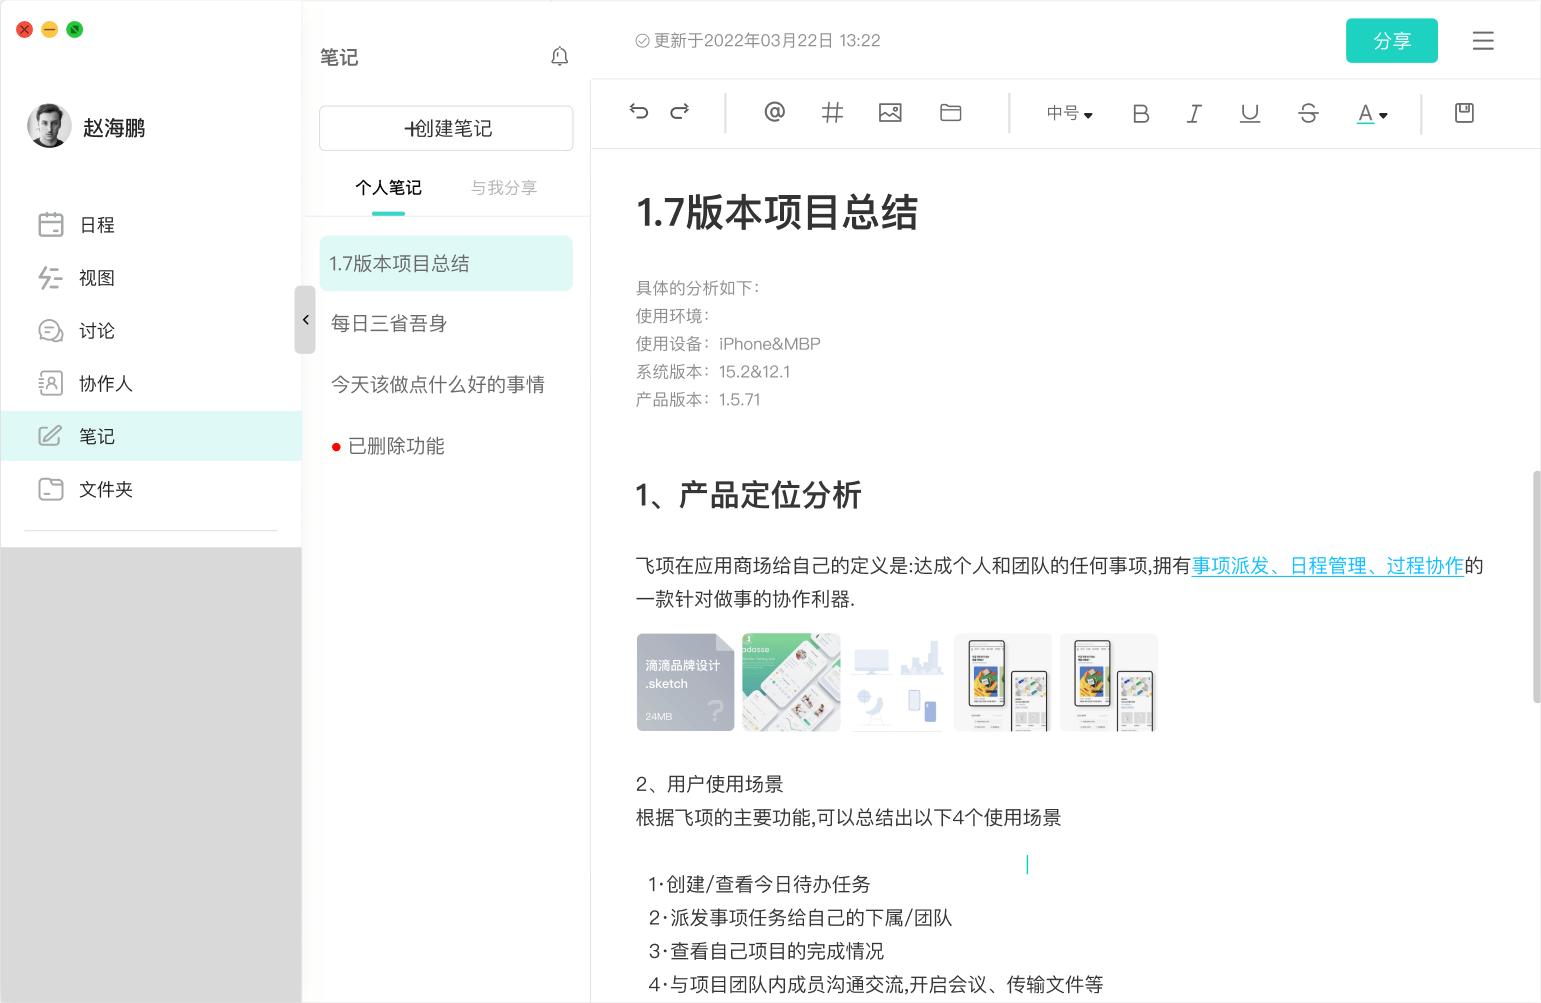Open 文件夹 in sidebar
Screen dimensions: 1541x1003
point(151,489)
